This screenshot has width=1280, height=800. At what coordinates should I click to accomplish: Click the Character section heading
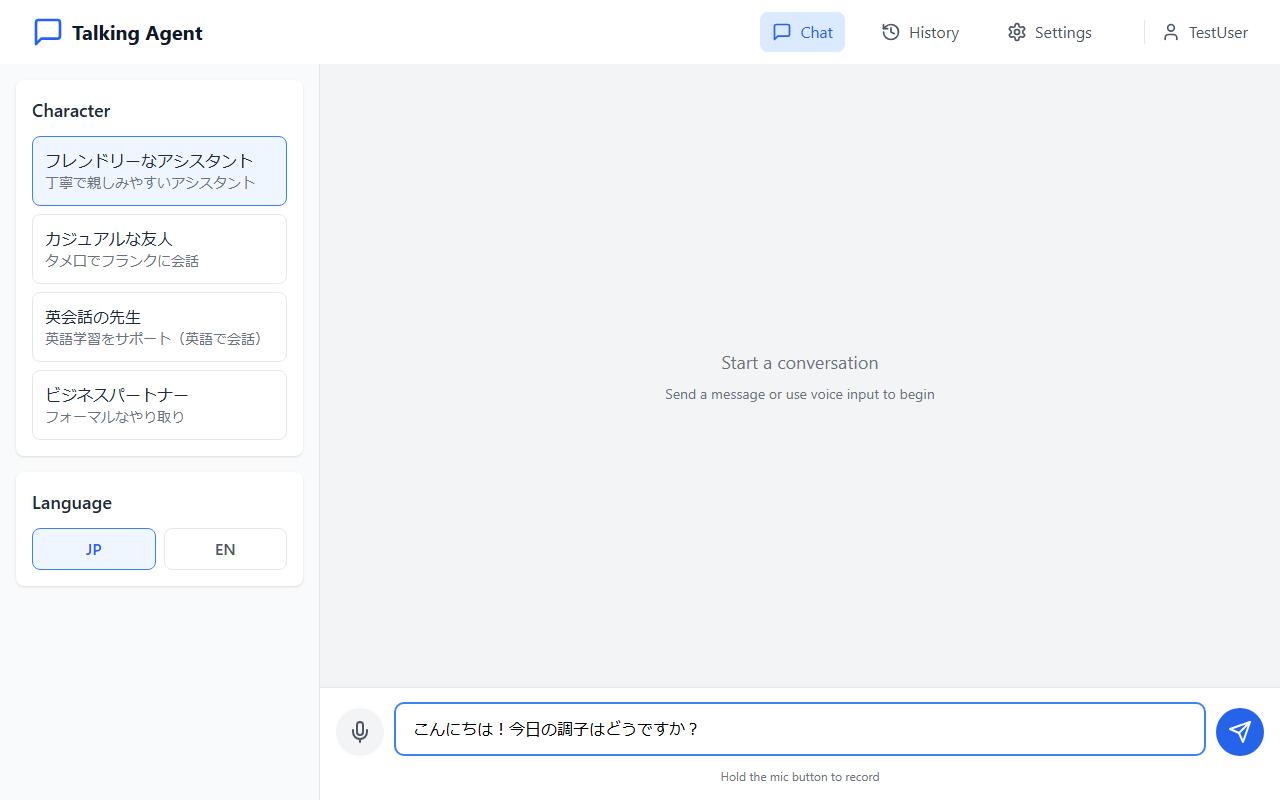coord(71,111)
